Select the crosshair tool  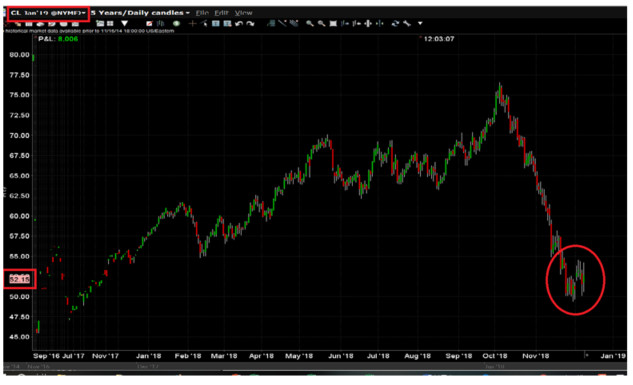[x=193, y=23]
